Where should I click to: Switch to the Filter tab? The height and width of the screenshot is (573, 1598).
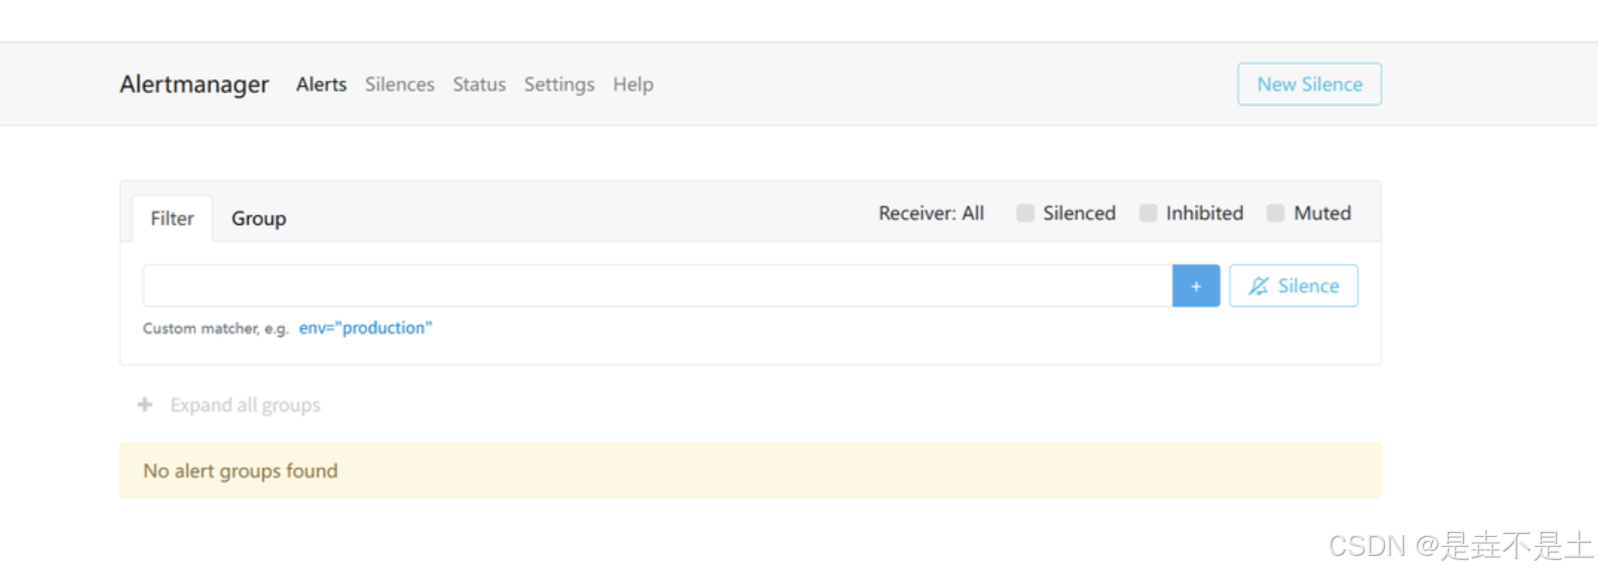(172, 218)
